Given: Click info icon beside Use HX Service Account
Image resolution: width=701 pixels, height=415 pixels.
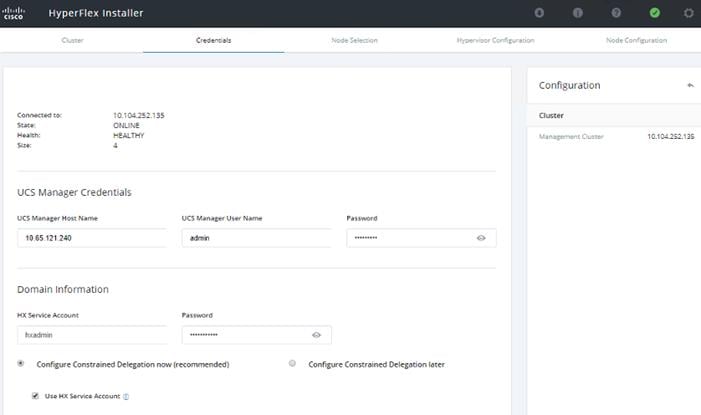Looking at the screenshot, I should click(x=126, y=396).
